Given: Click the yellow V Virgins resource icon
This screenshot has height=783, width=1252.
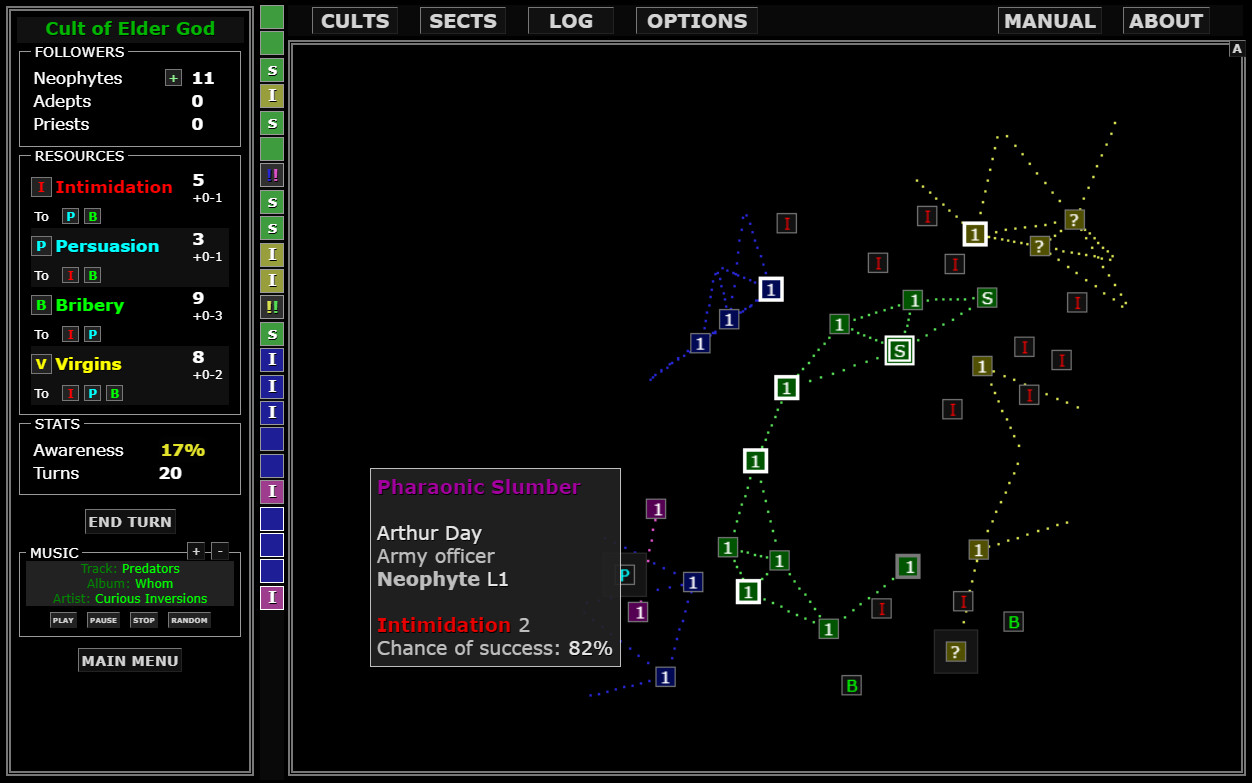Looking at the screenshot, I should [41, 363].
